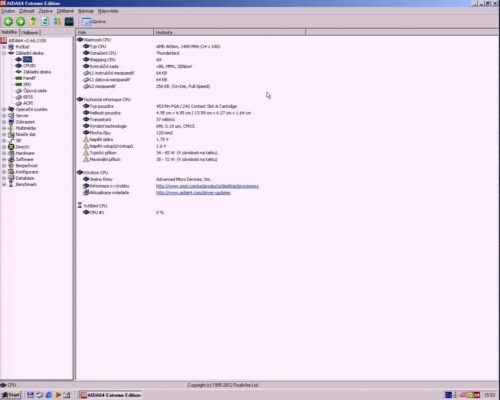Click the Paměť memory chip icon
500x400 pixels.
point(19,78)
